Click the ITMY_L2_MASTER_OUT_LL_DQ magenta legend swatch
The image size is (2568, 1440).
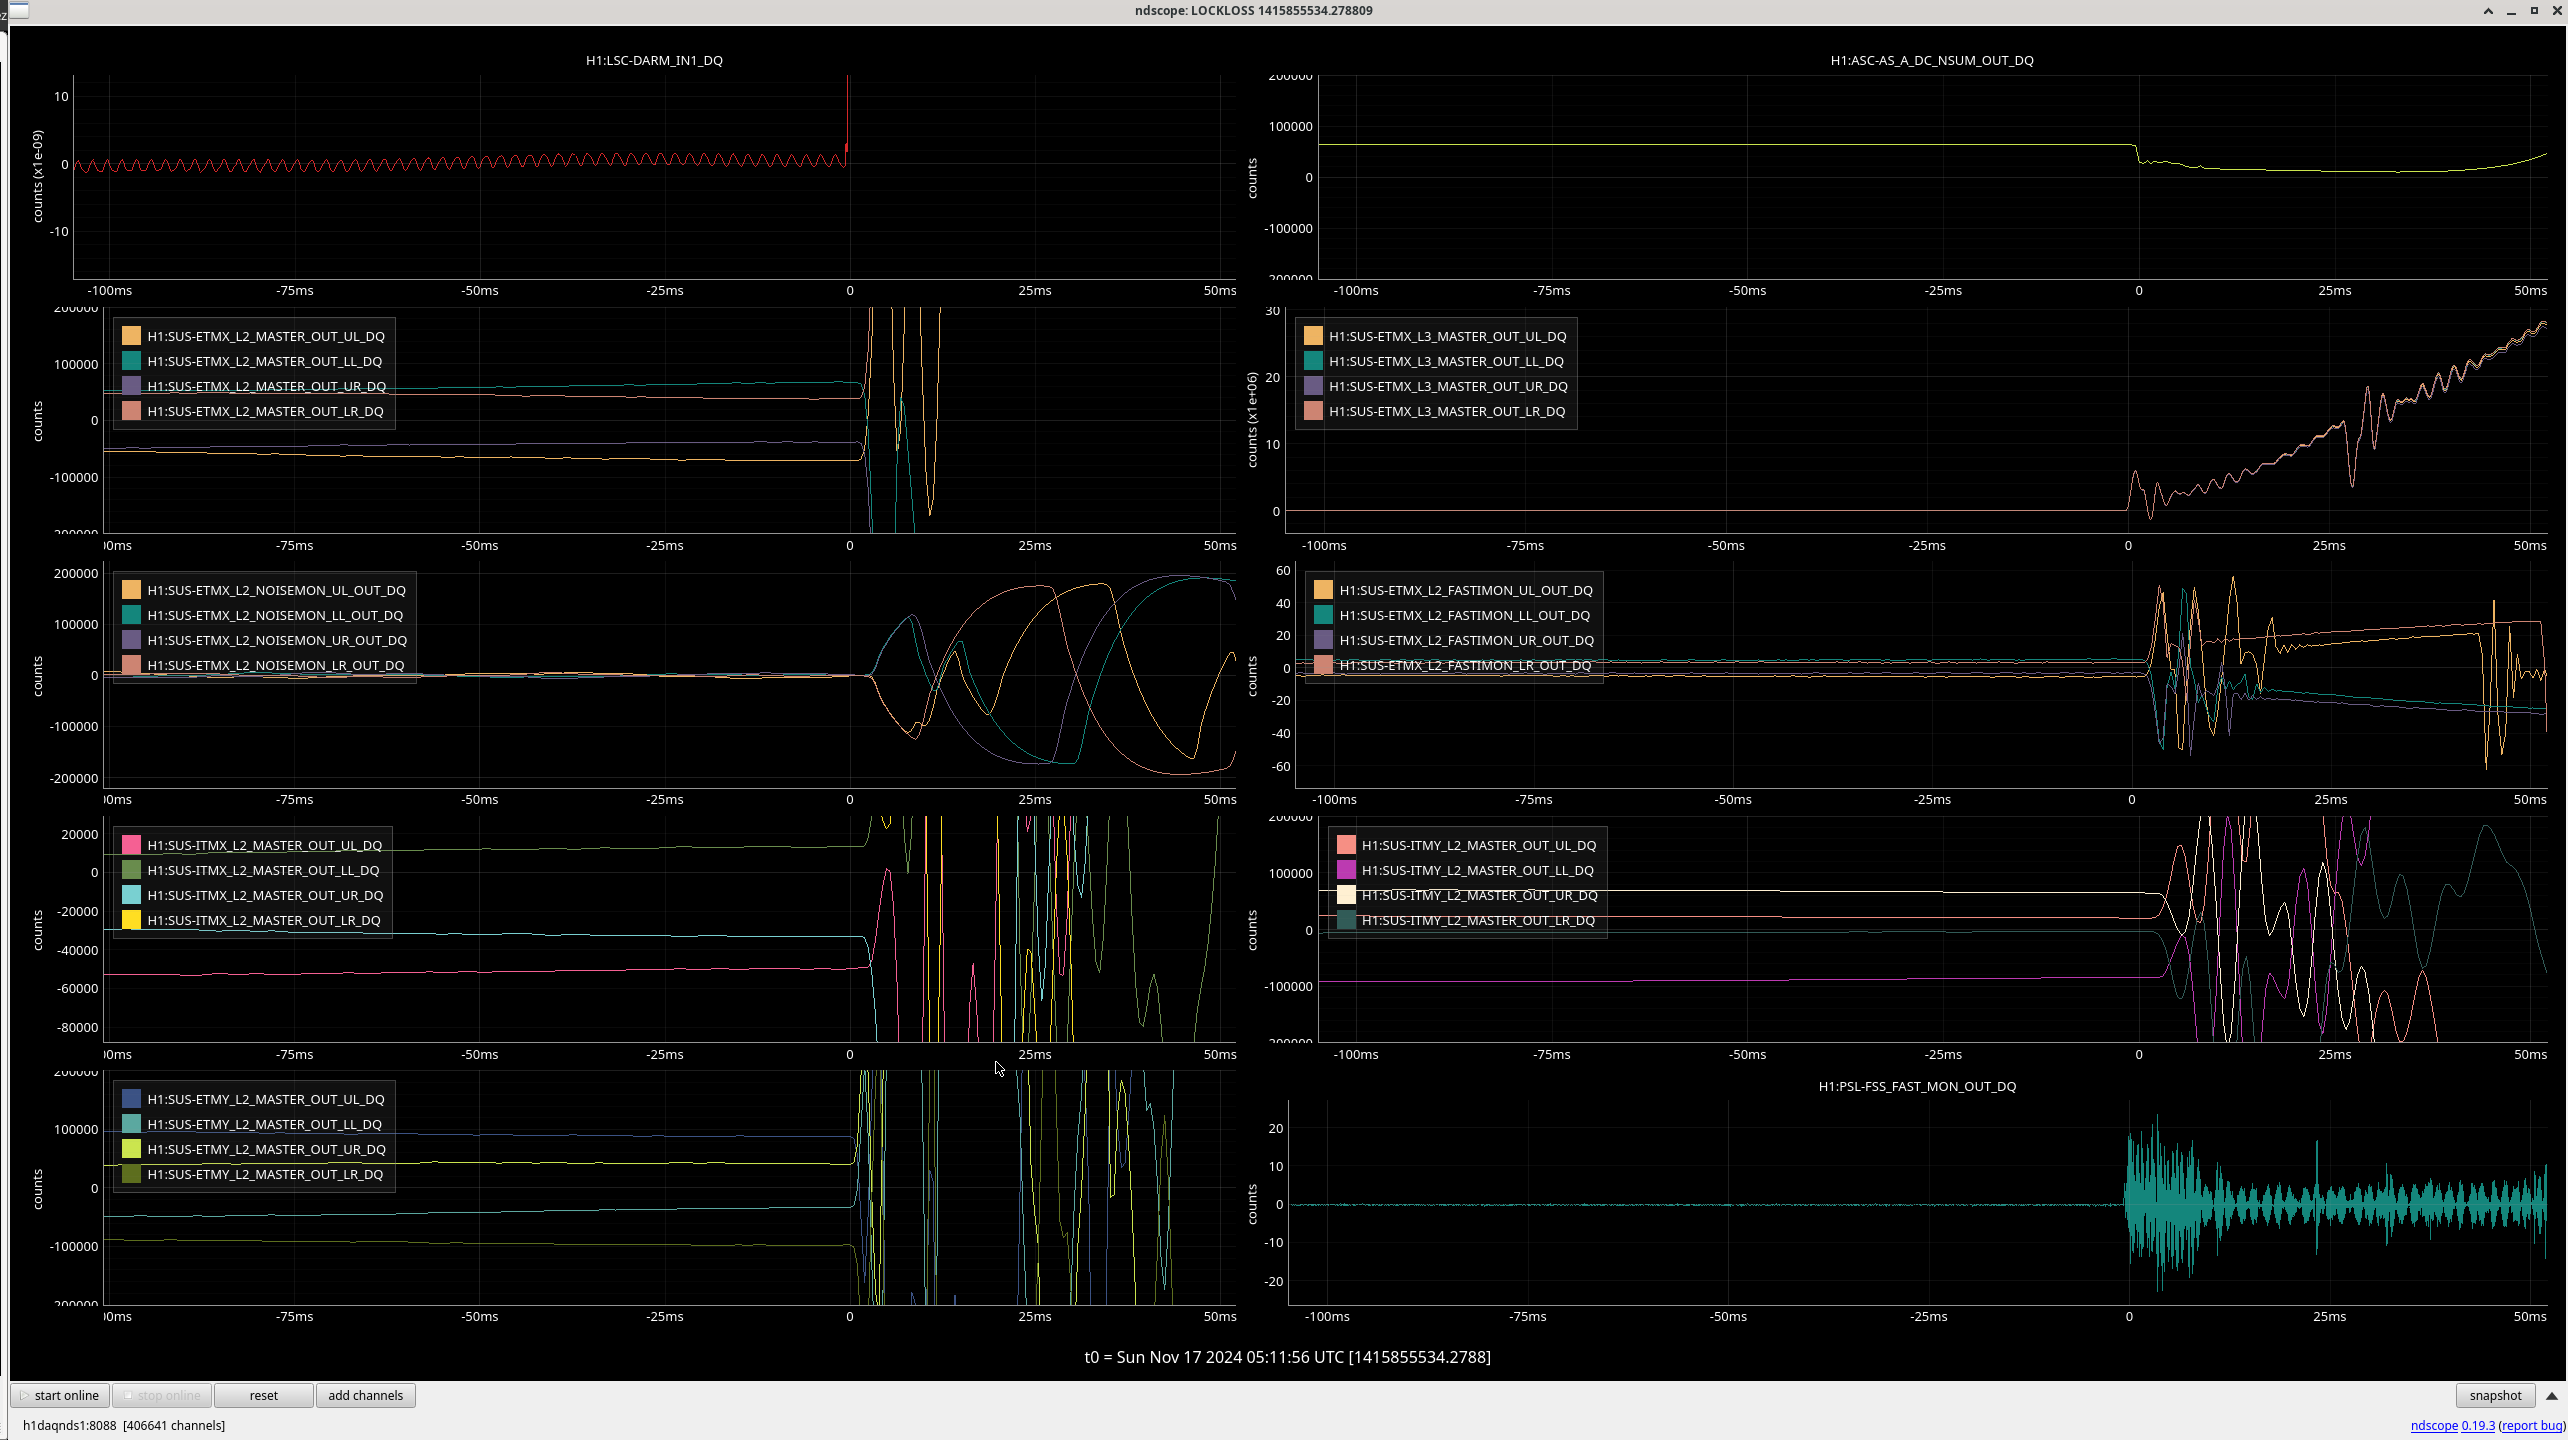click(x=1346, y=870)
